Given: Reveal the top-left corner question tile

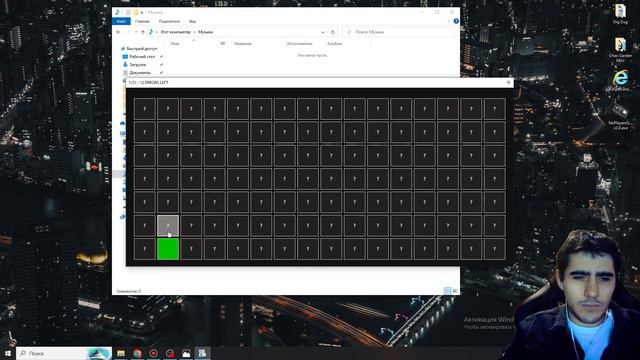Looking at the screenshot, I should (144, 109).
